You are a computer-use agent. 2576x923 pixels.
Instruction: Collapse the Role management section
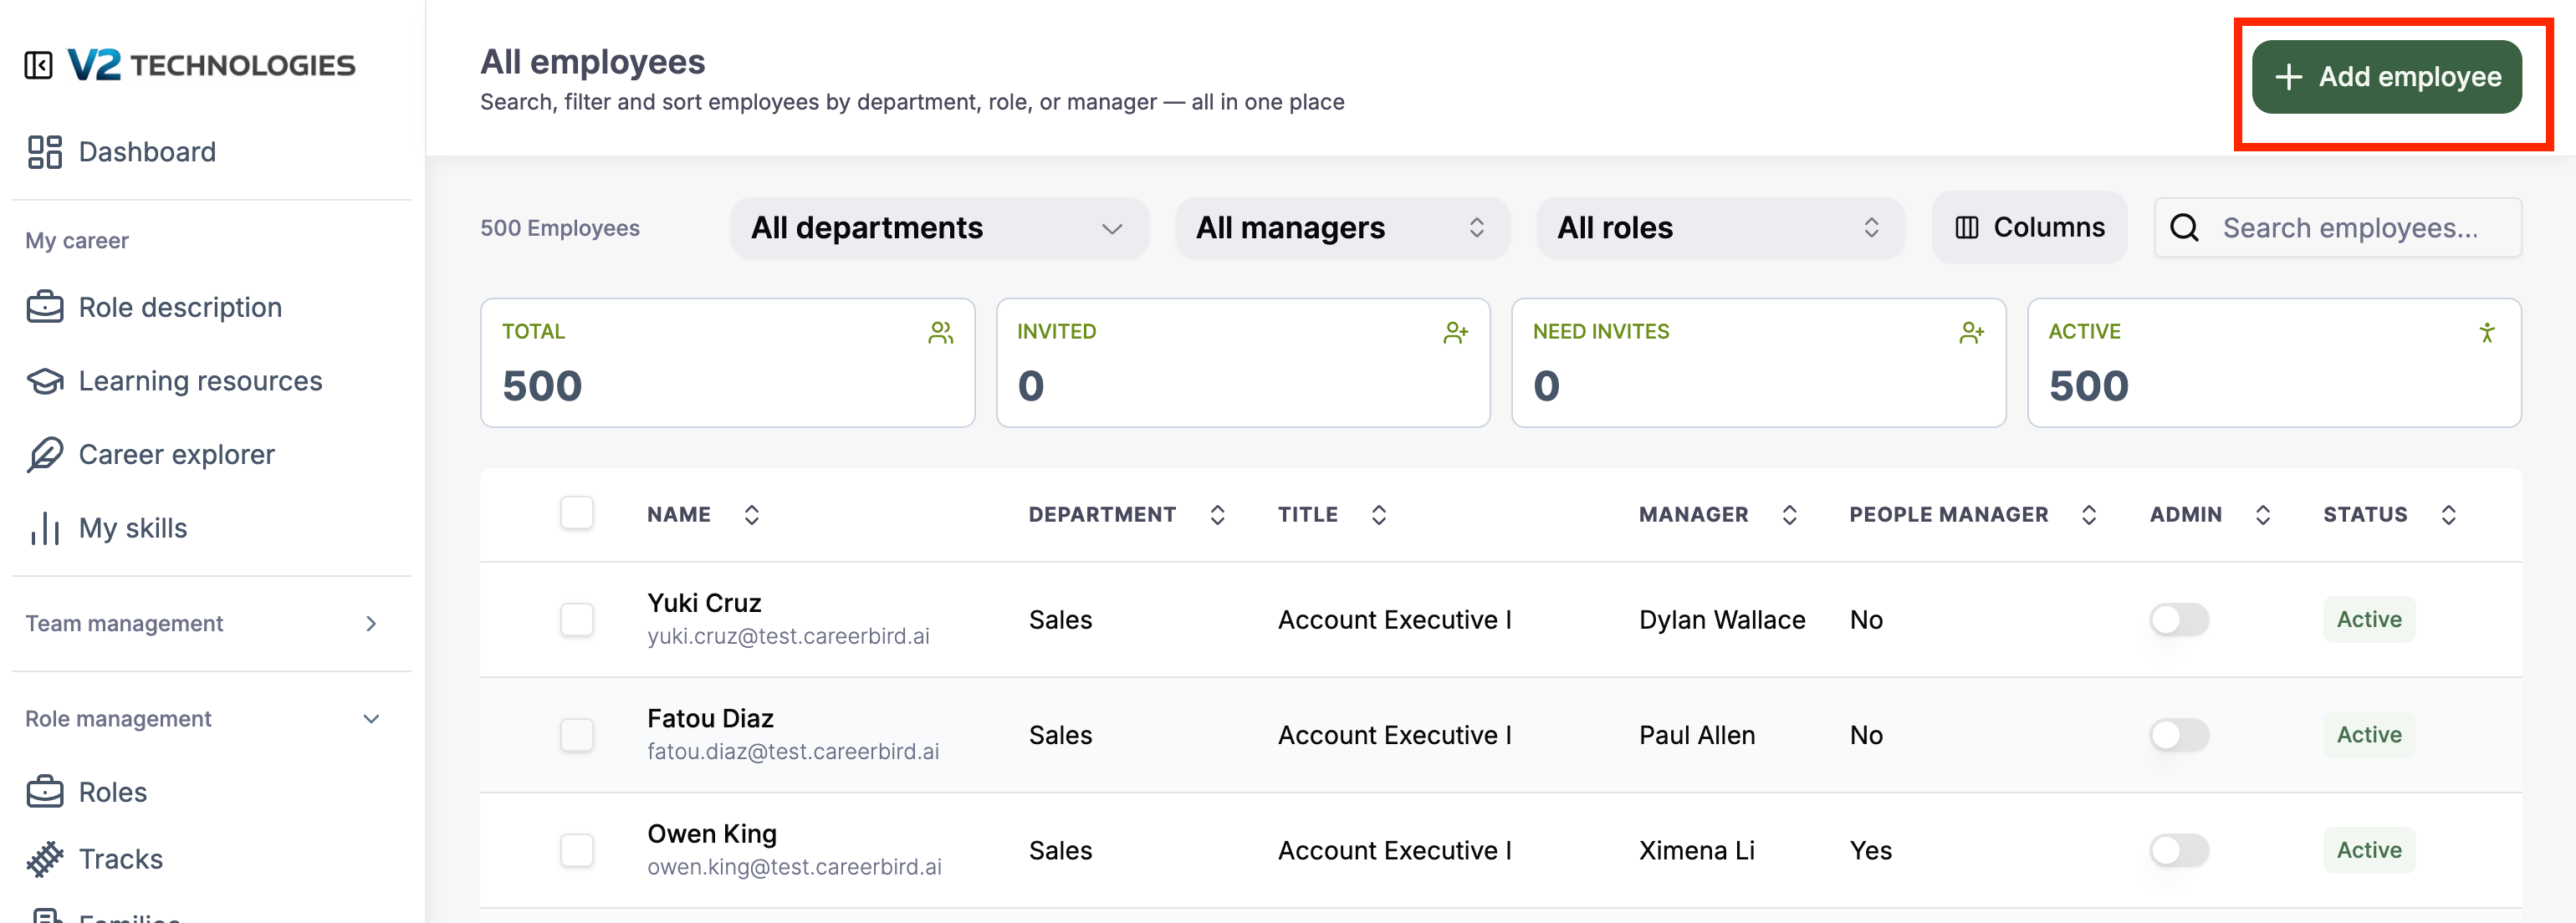[x=204, y=719]
